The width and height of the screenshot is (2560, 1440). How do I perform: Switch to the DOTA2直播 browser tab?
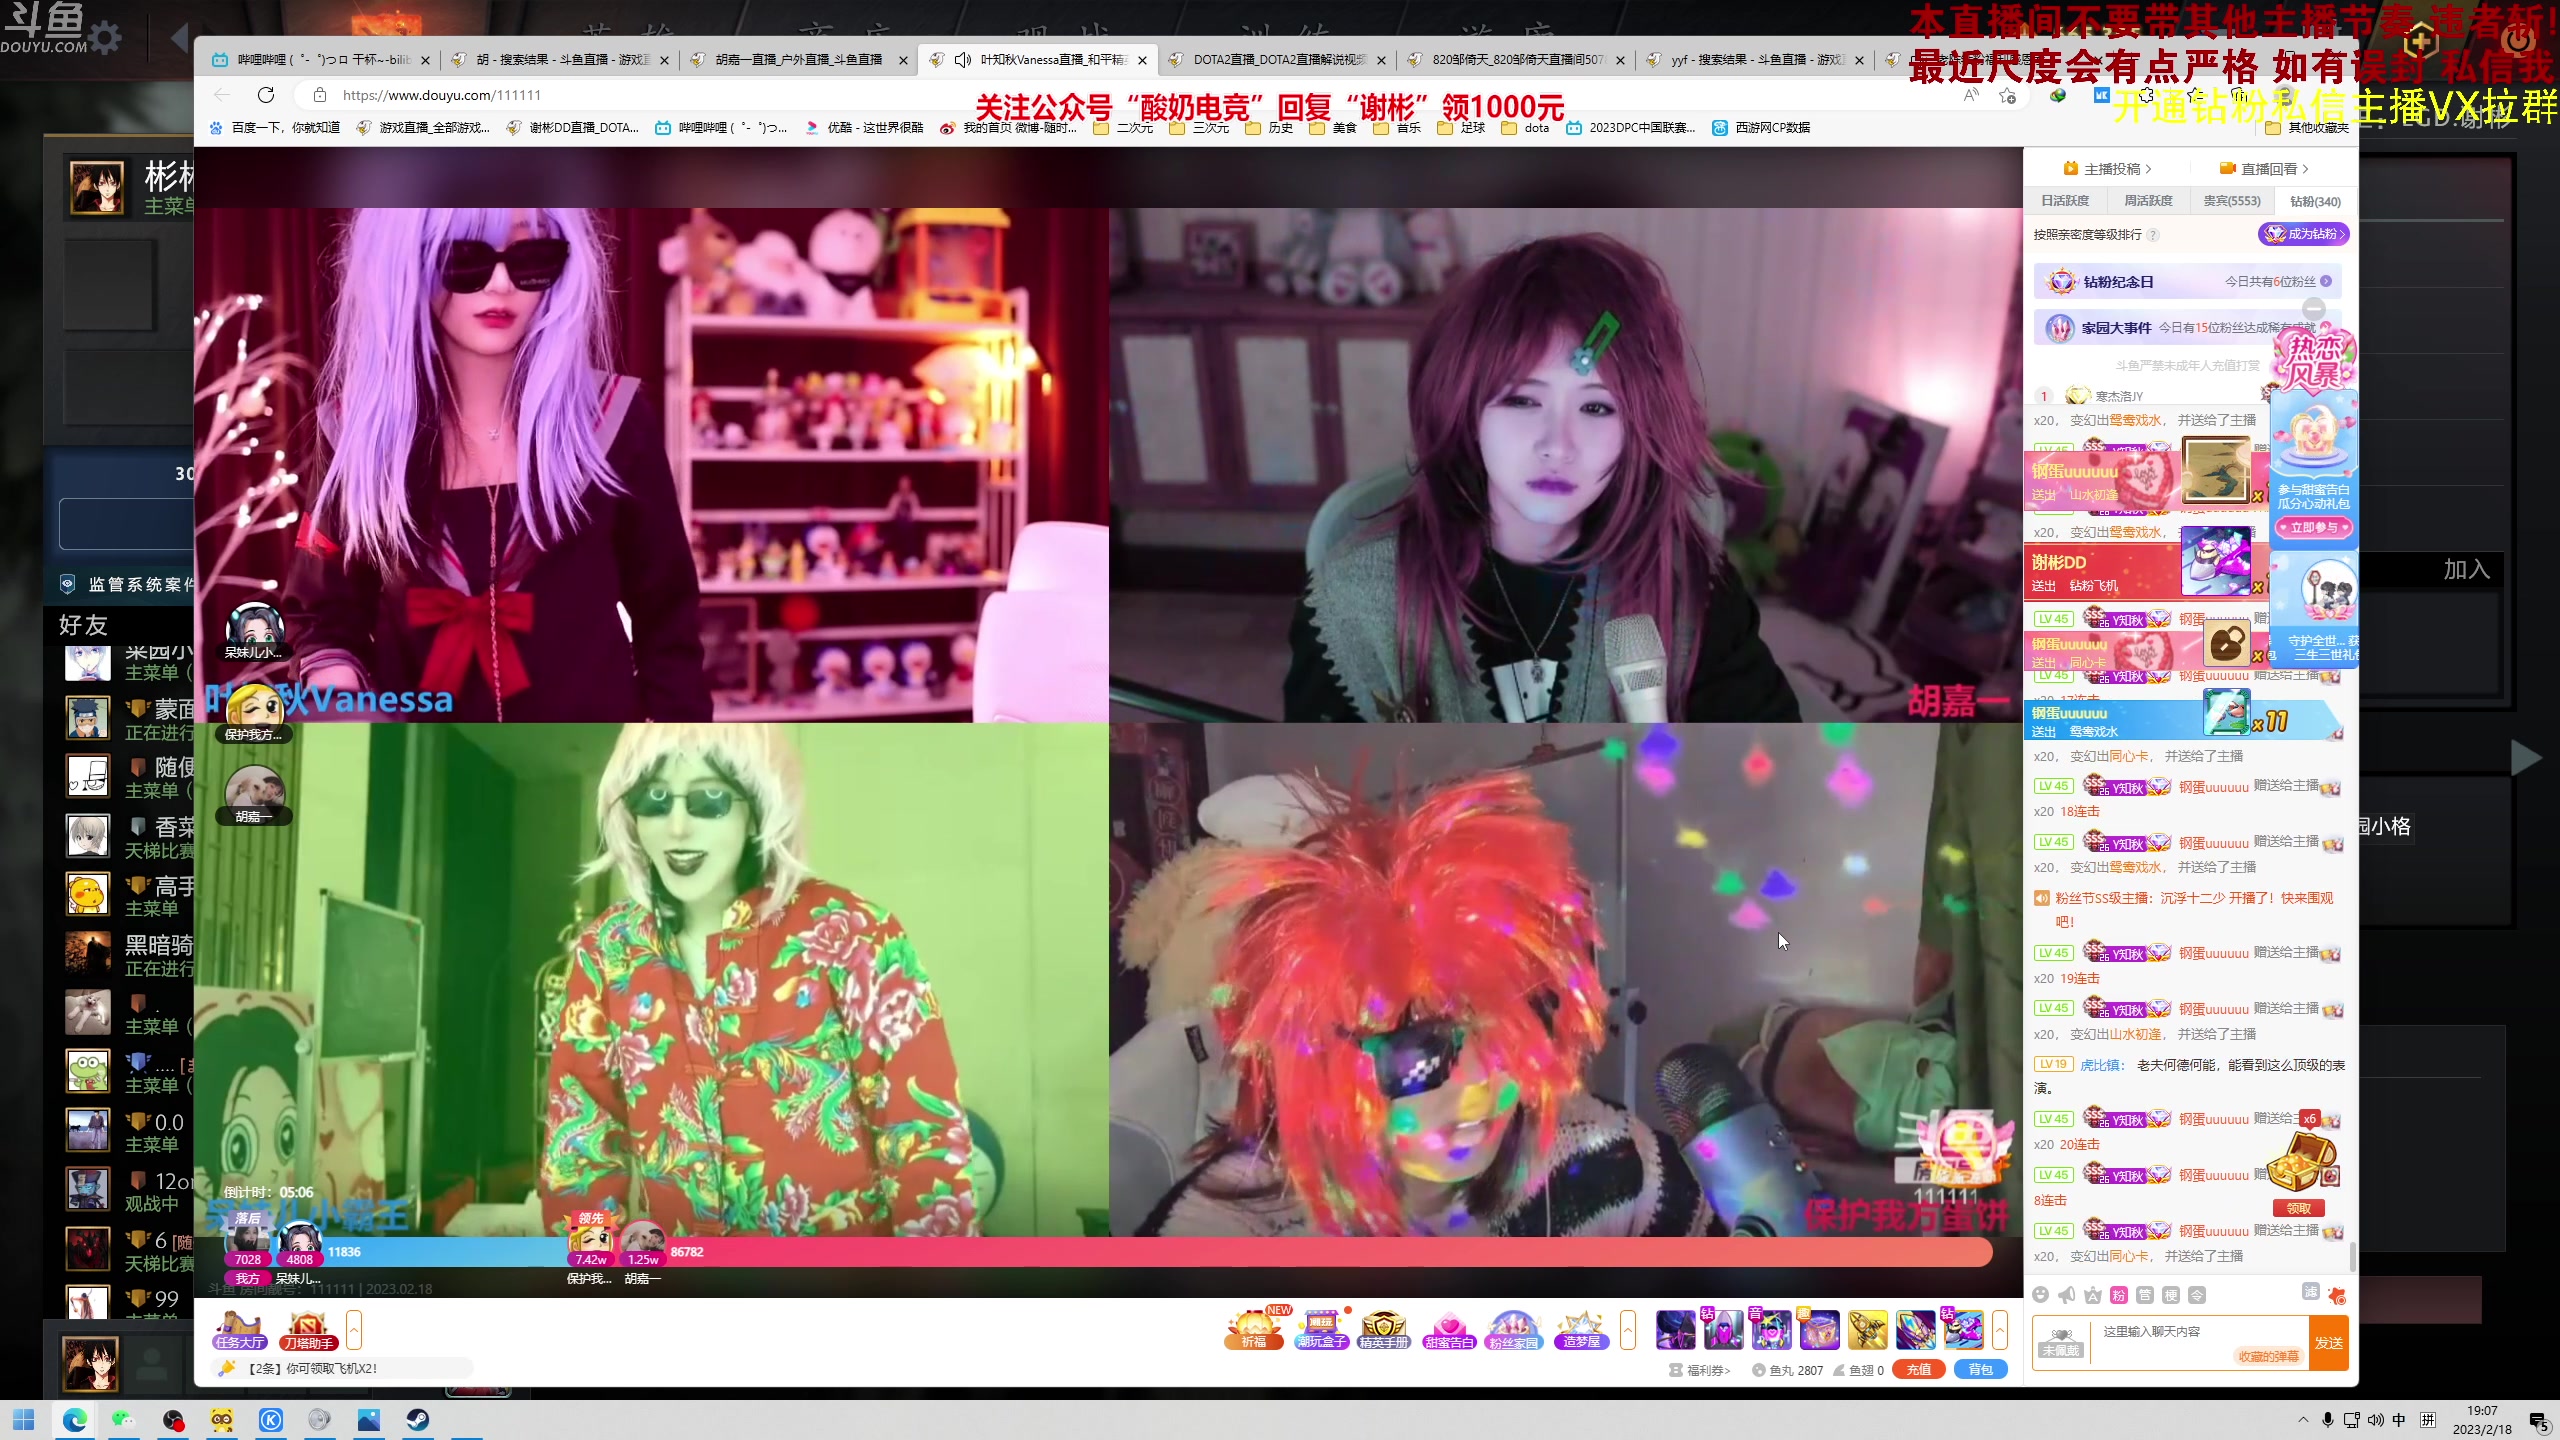pyautogui.click(x=1277, y=60)
